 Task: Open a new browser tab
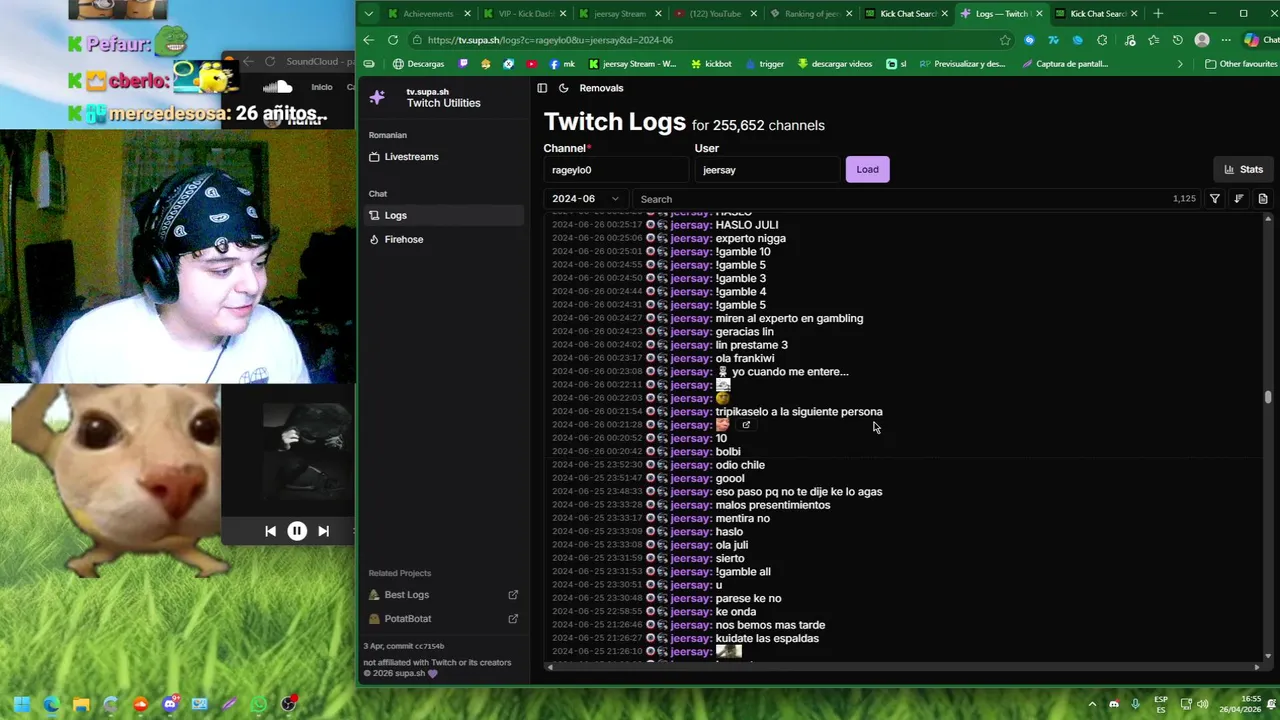point(1158,14)
